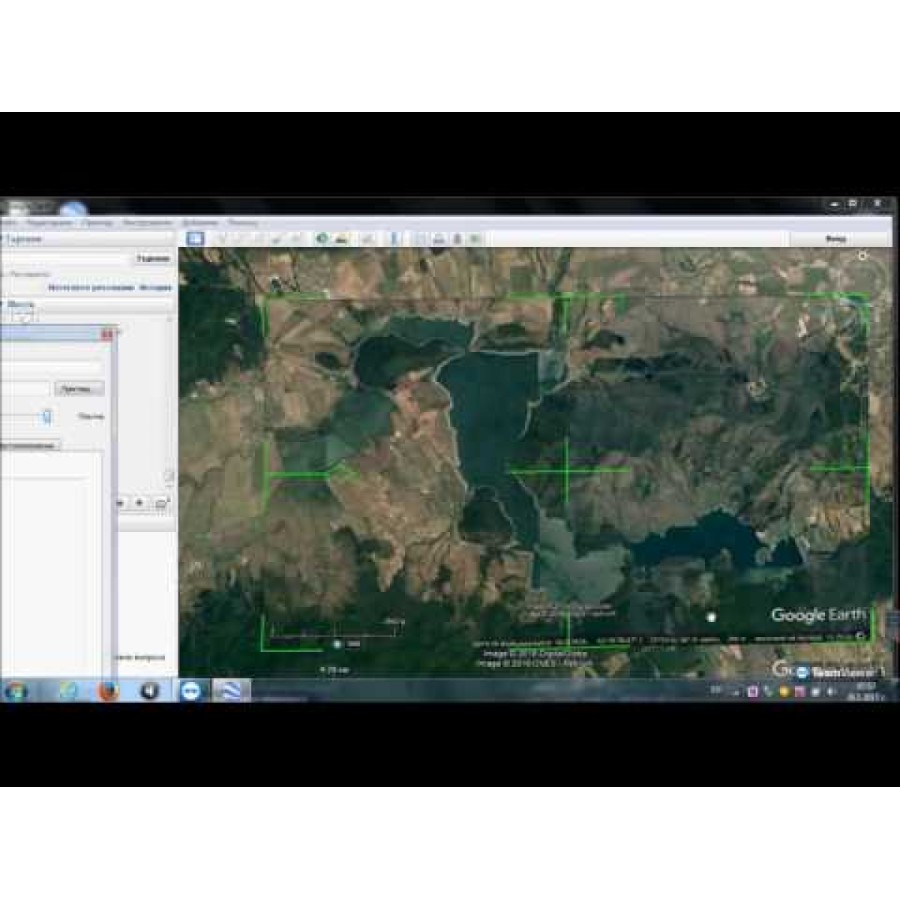Select the Add Path toolbar icon
Image resolution: width=900 pixels, height=900 pixels.
259,238
